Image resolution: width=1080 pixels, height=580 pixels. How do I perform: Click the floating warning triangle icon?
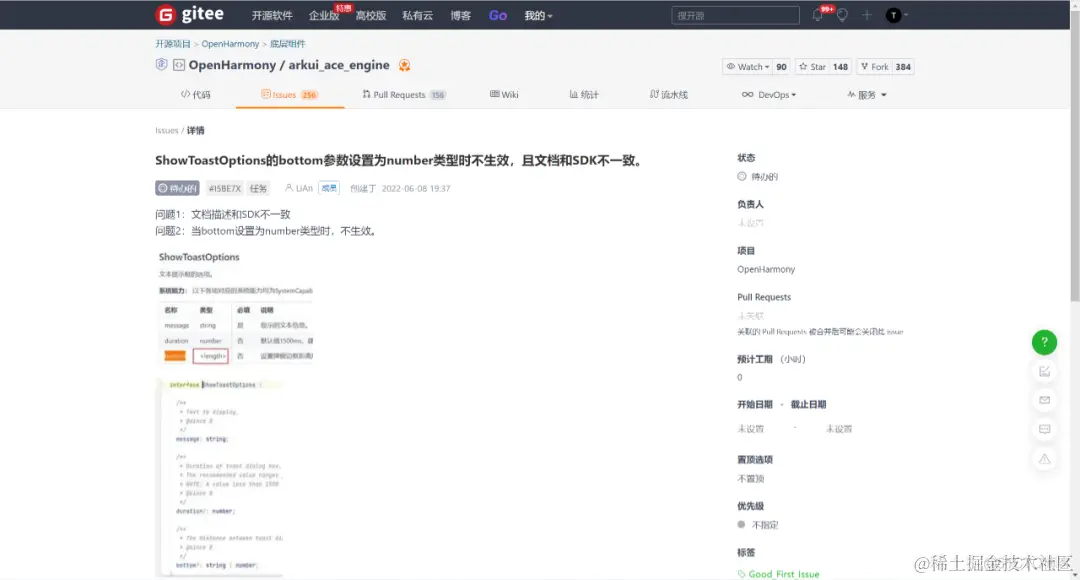point(1044,458)
